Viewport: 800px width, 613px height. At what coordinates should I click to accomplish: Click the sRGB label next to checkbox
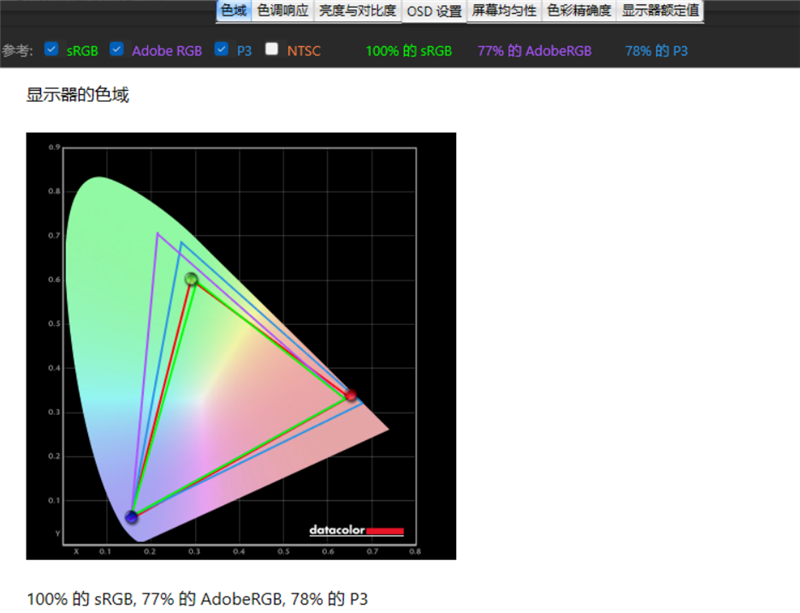(82, 51)
